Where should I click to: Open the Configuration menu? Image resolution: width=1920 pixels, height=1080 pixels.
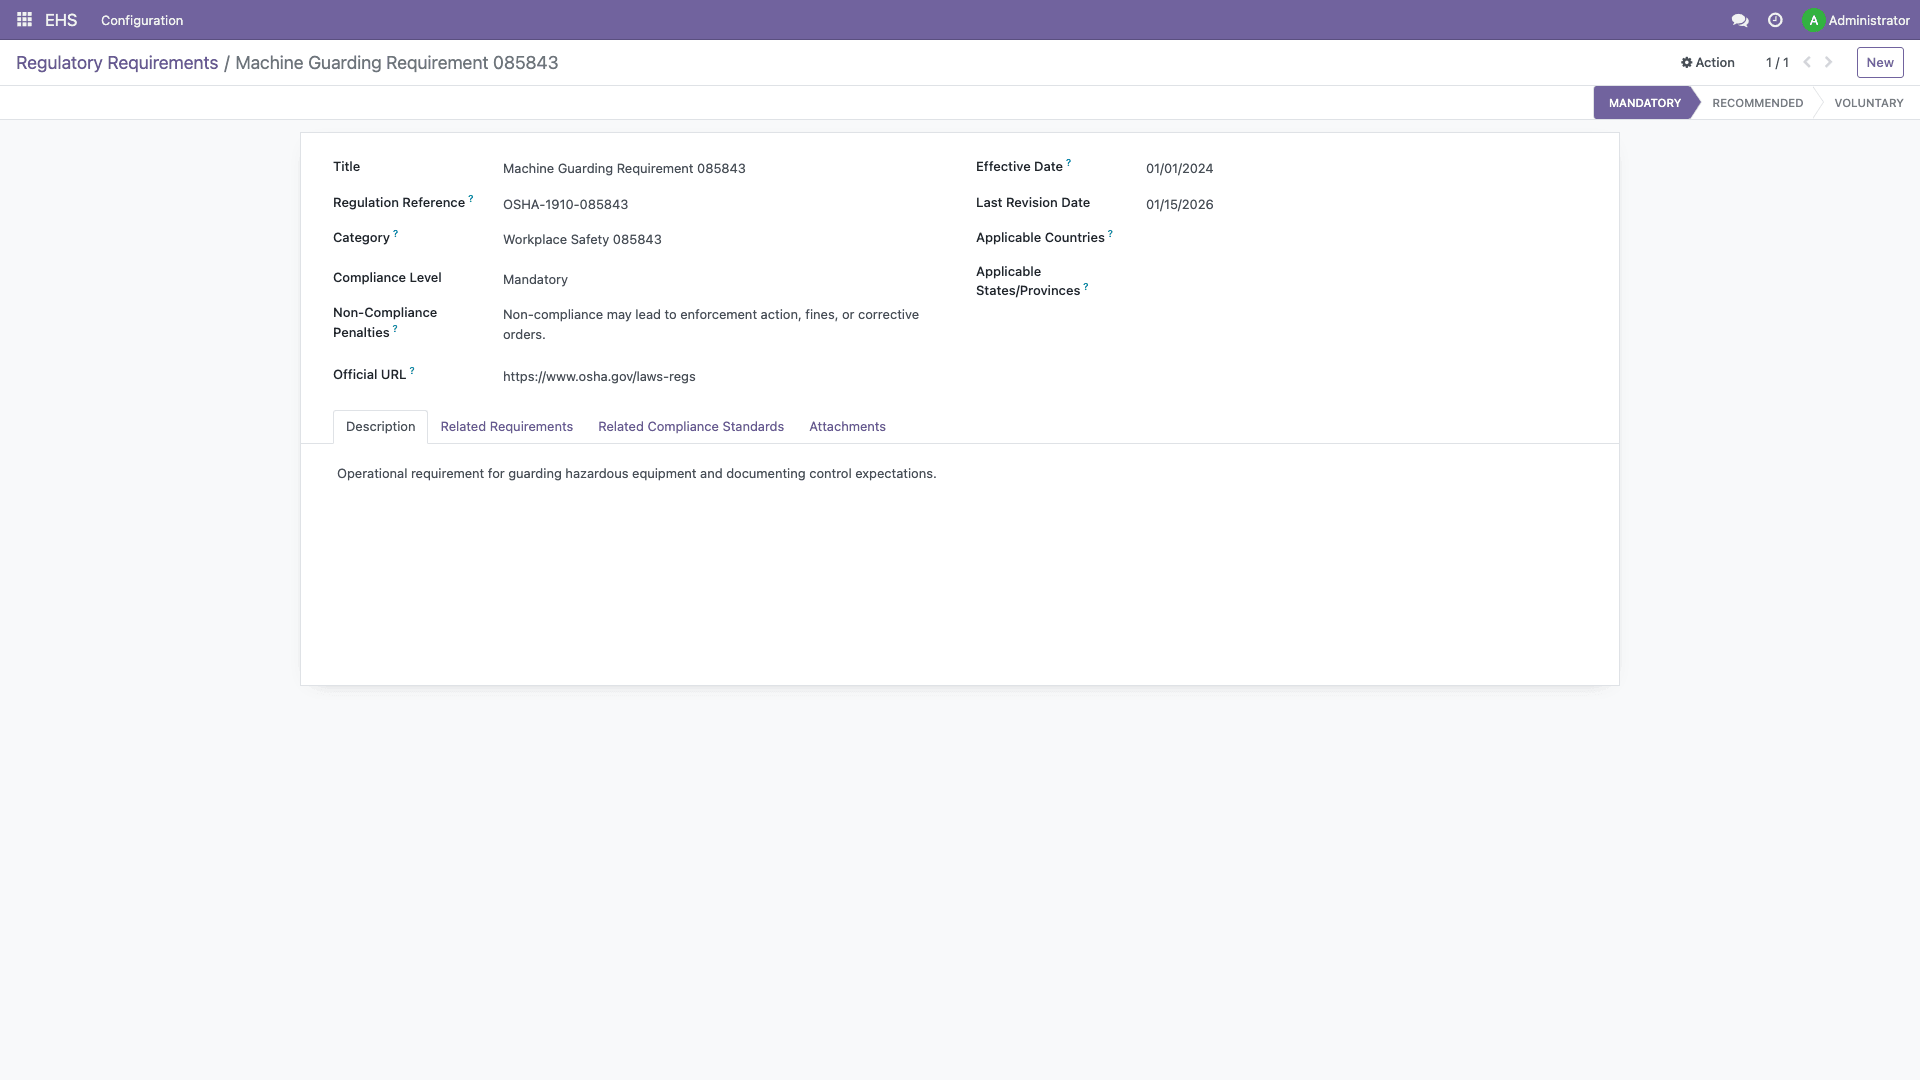tap(141, 20)
